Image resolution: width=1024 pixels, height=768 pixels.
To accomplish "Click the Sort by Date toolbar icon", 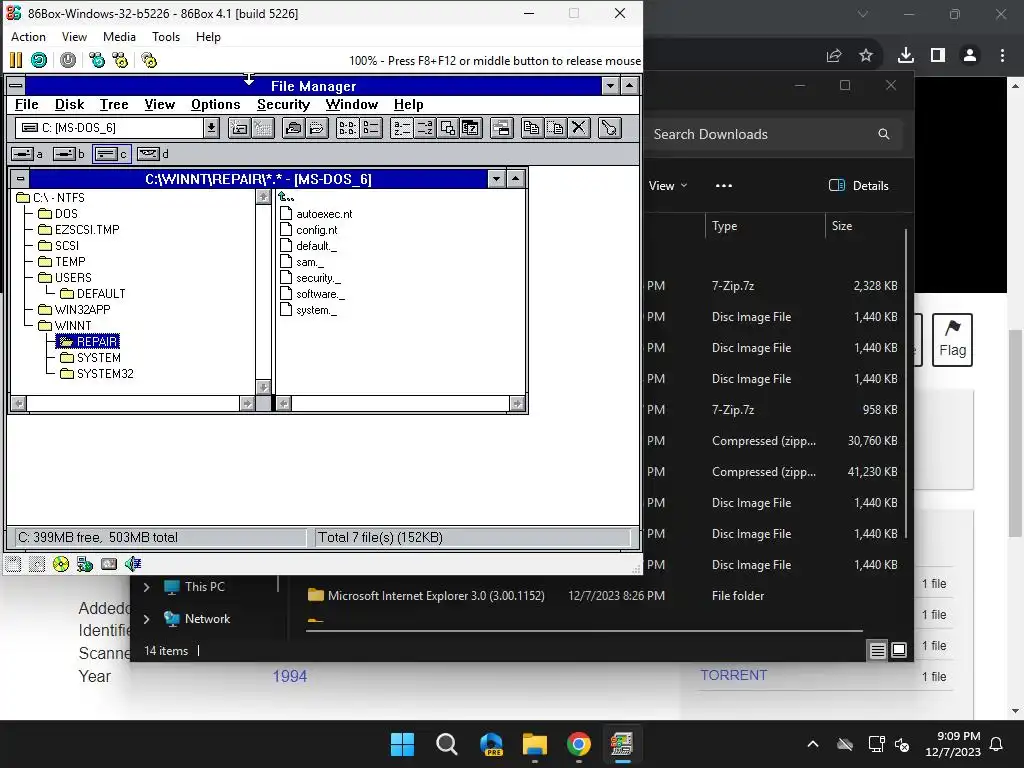I will [x=471, y=128].
